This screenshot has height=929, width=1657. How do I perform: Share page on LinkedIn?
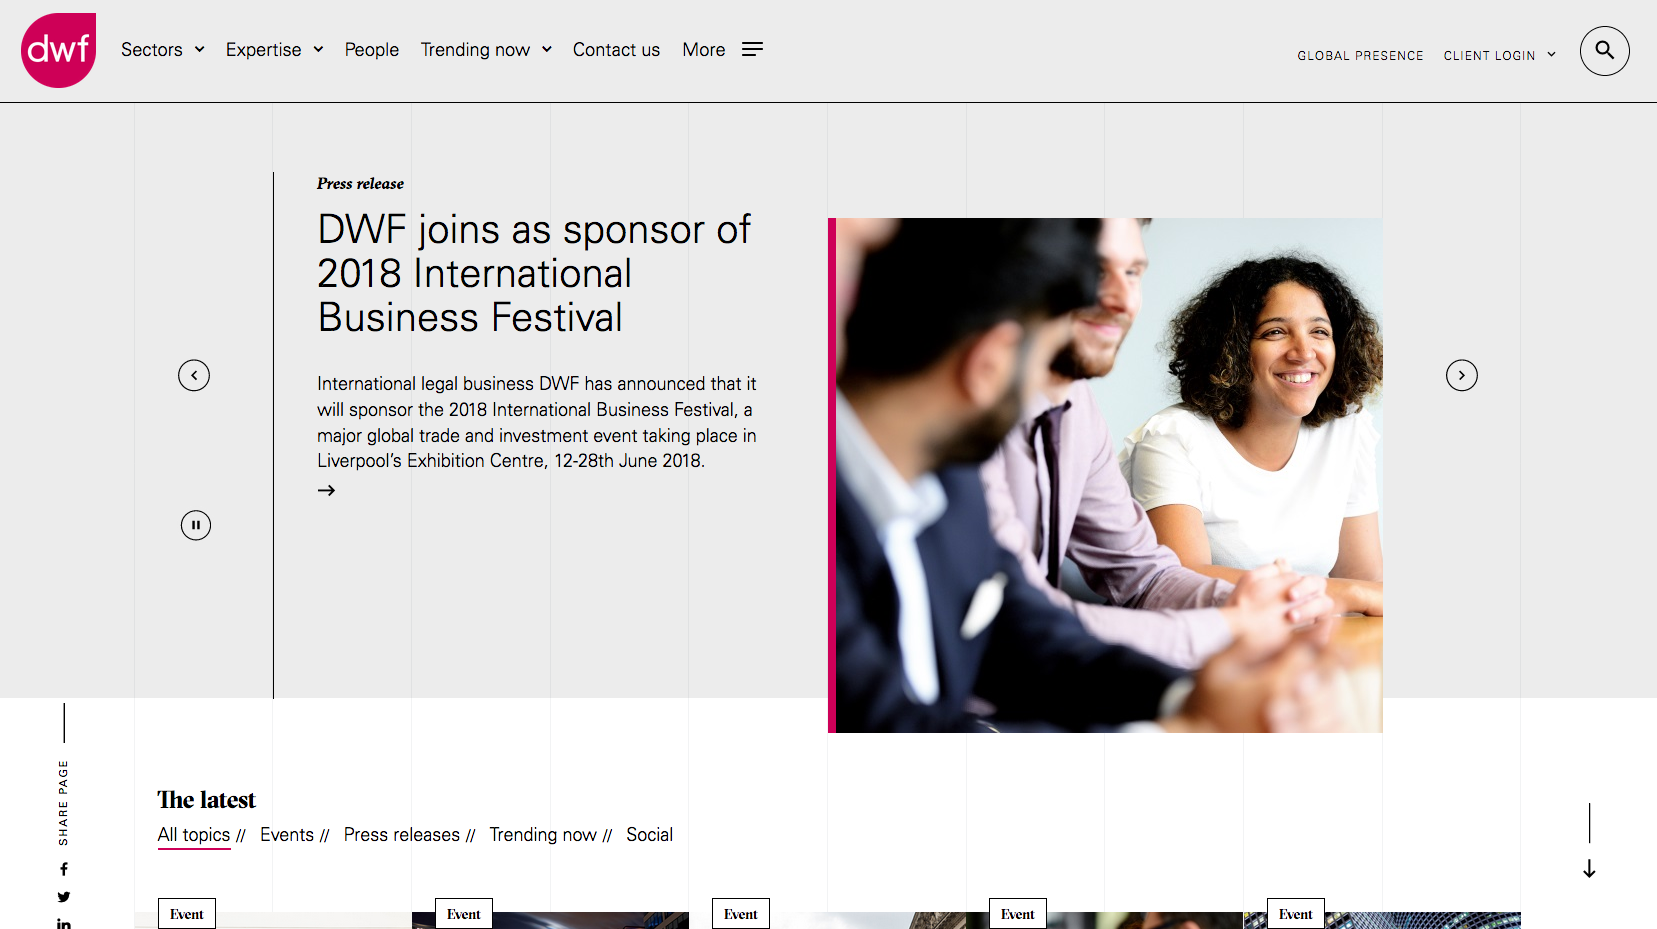tap(64, 923)
